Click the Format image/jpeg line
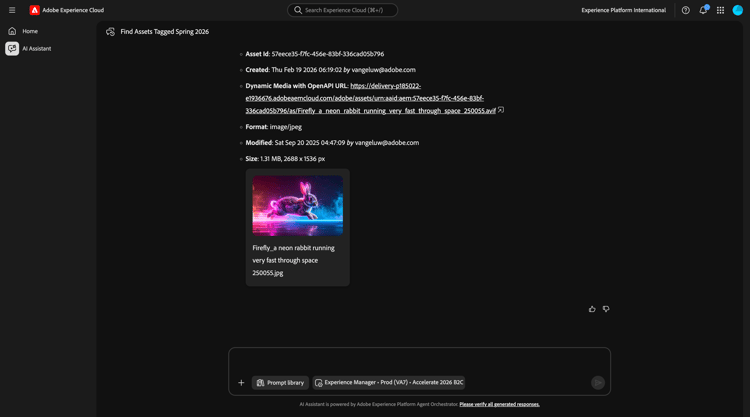Viewport: 750px width, 417px height. point(274,127)
